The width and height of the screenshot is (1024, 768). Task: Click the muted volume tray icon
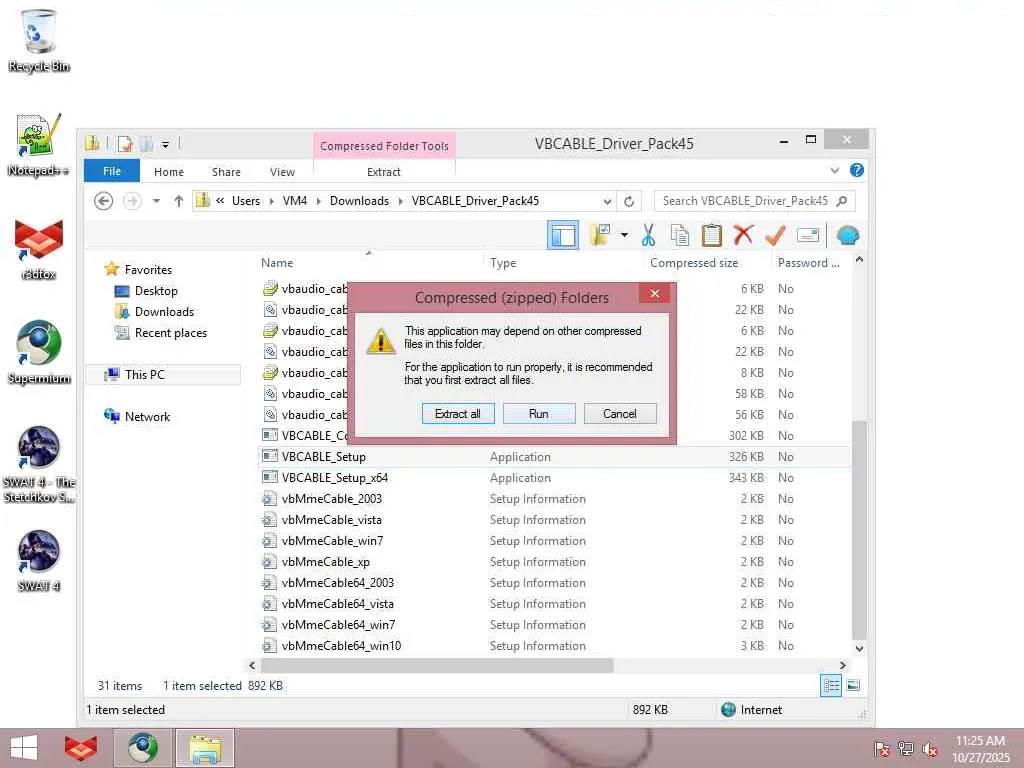point(929,749)
